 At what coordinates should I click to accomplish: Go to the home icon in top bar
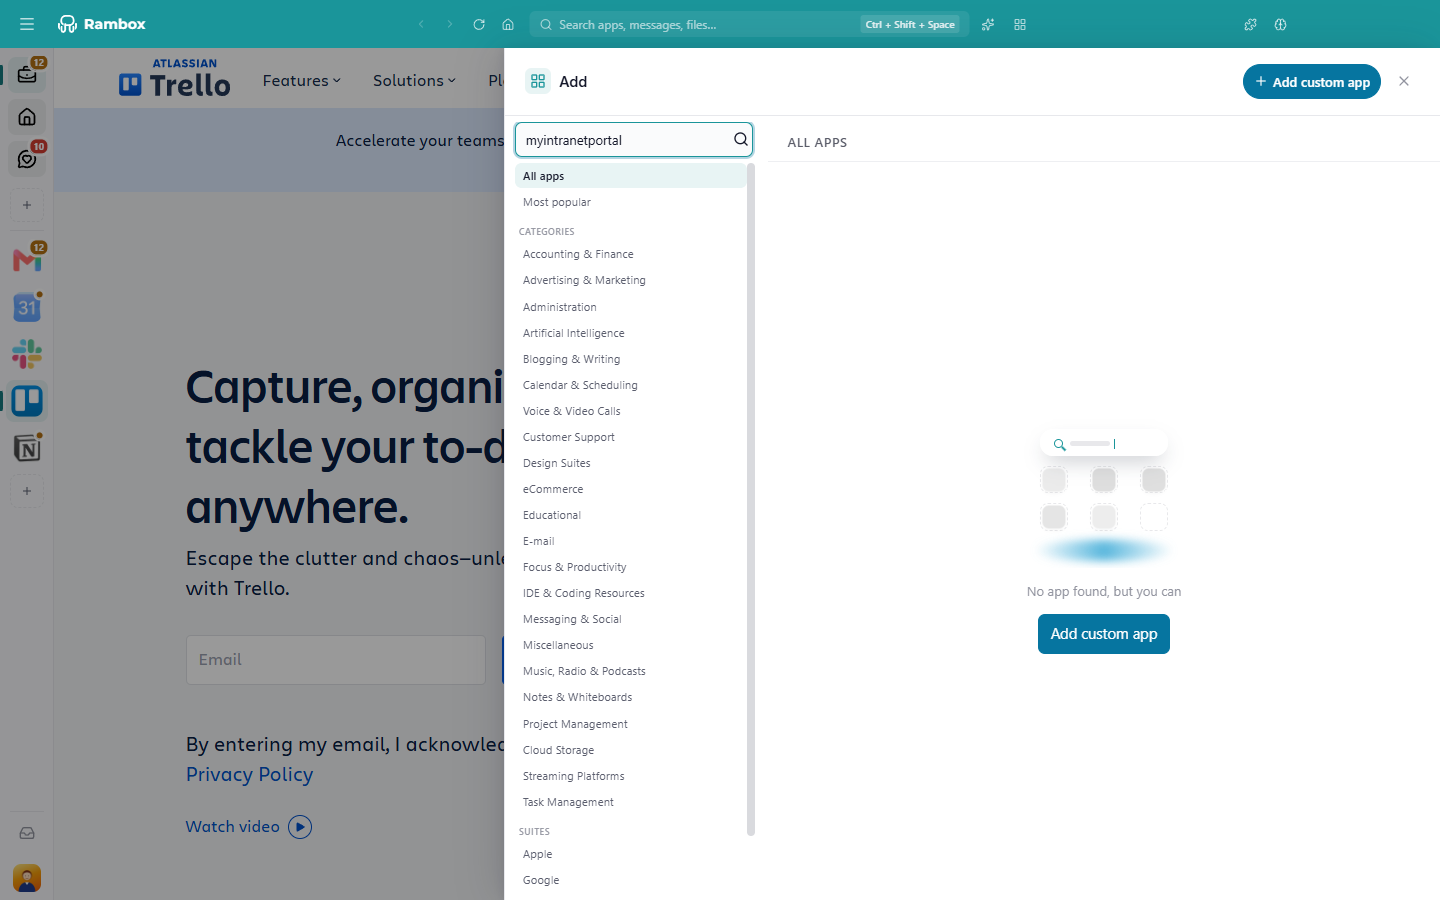pos(508,24)
